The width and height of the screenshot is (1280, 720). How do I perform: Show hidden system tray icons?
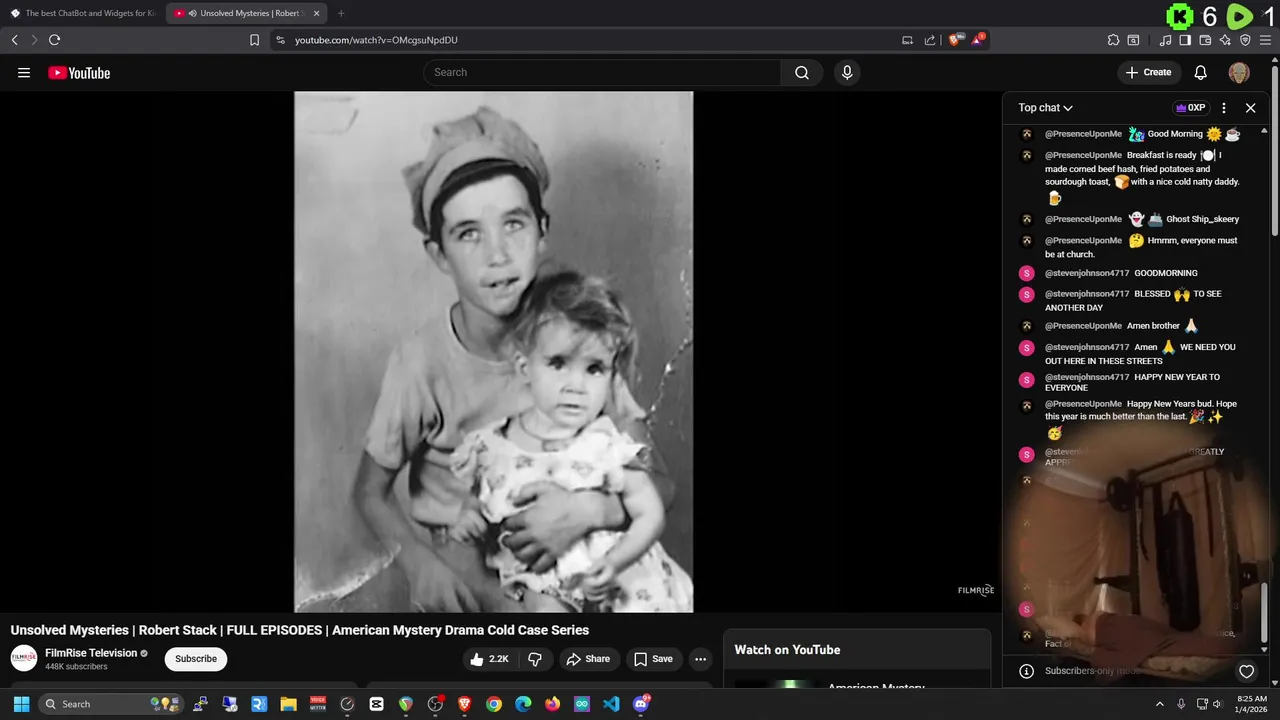coord(1160,704)
